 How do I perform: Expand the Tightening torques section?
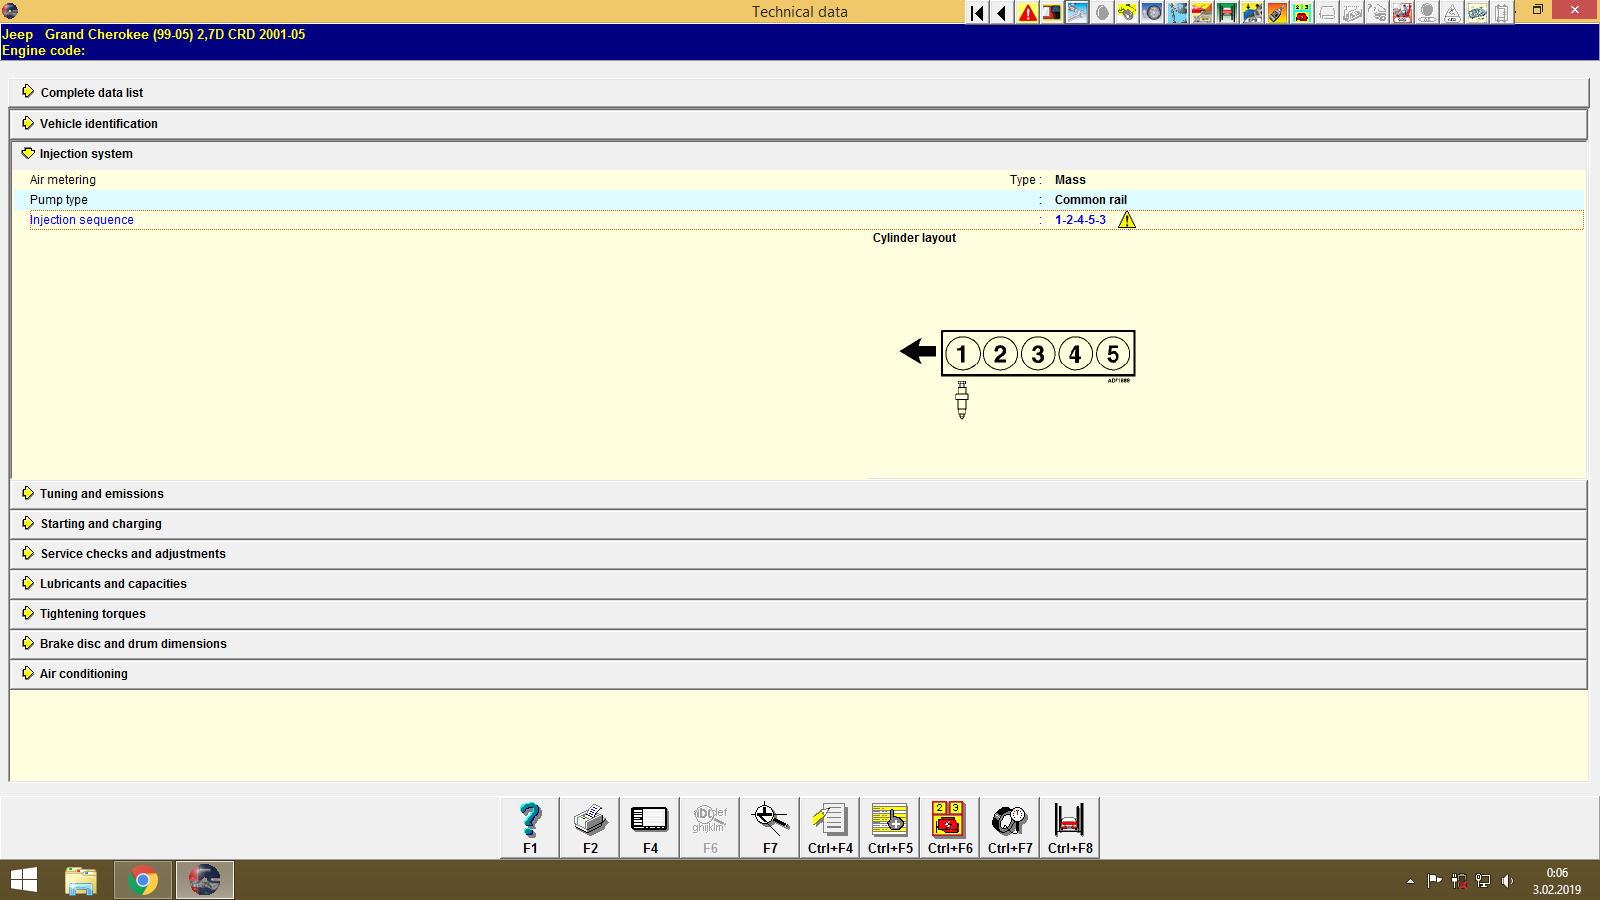point(91,613)
